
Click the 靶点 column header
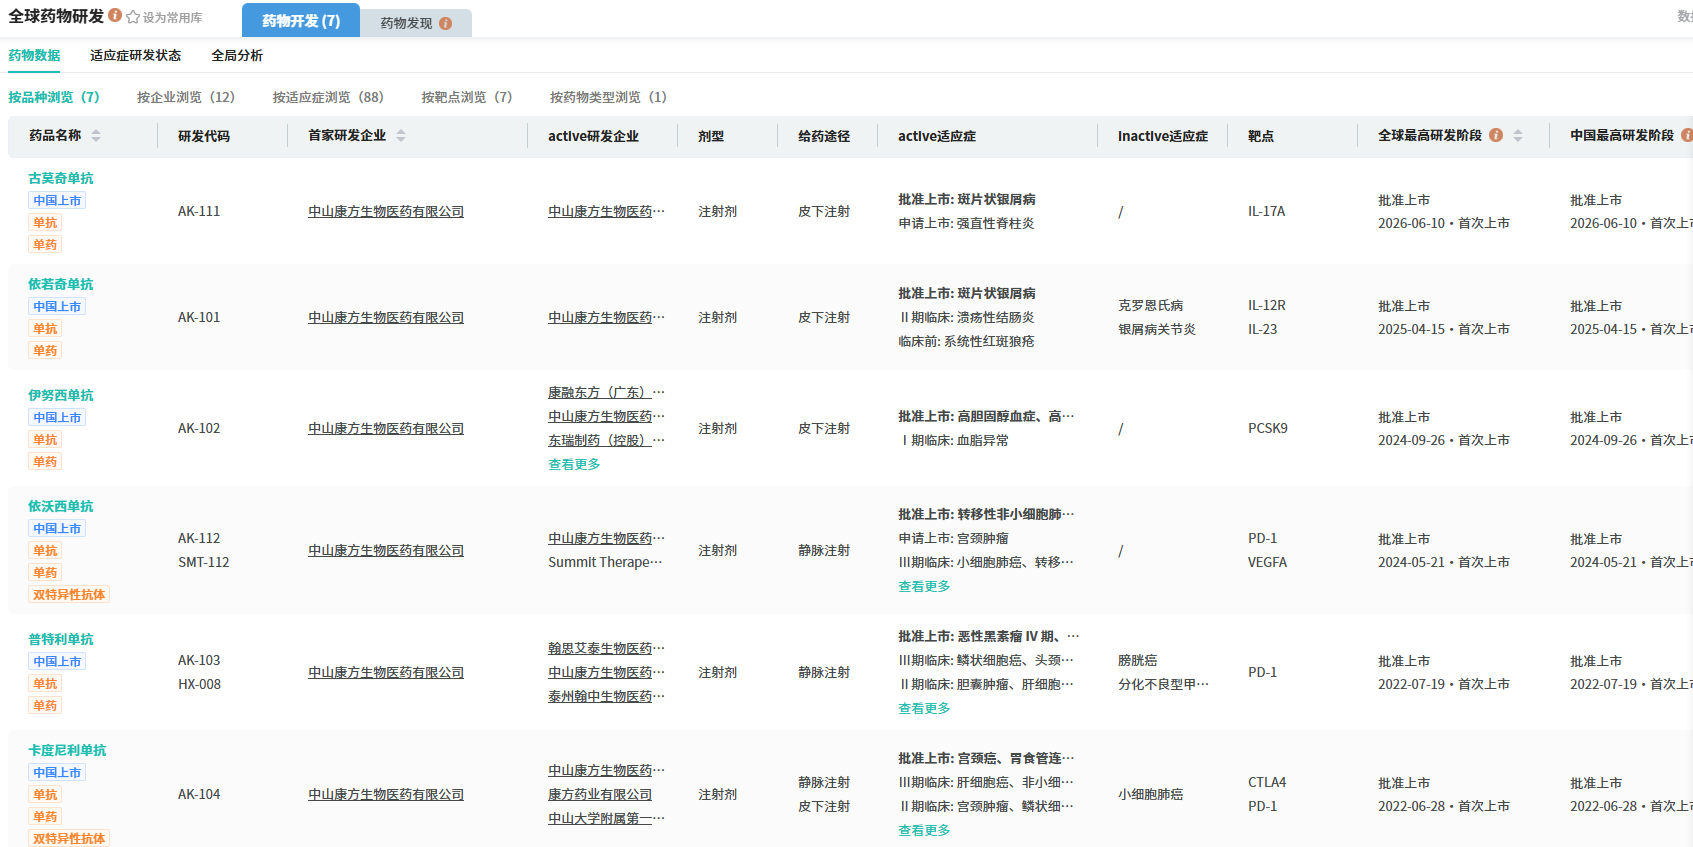tap(1261, 136)
